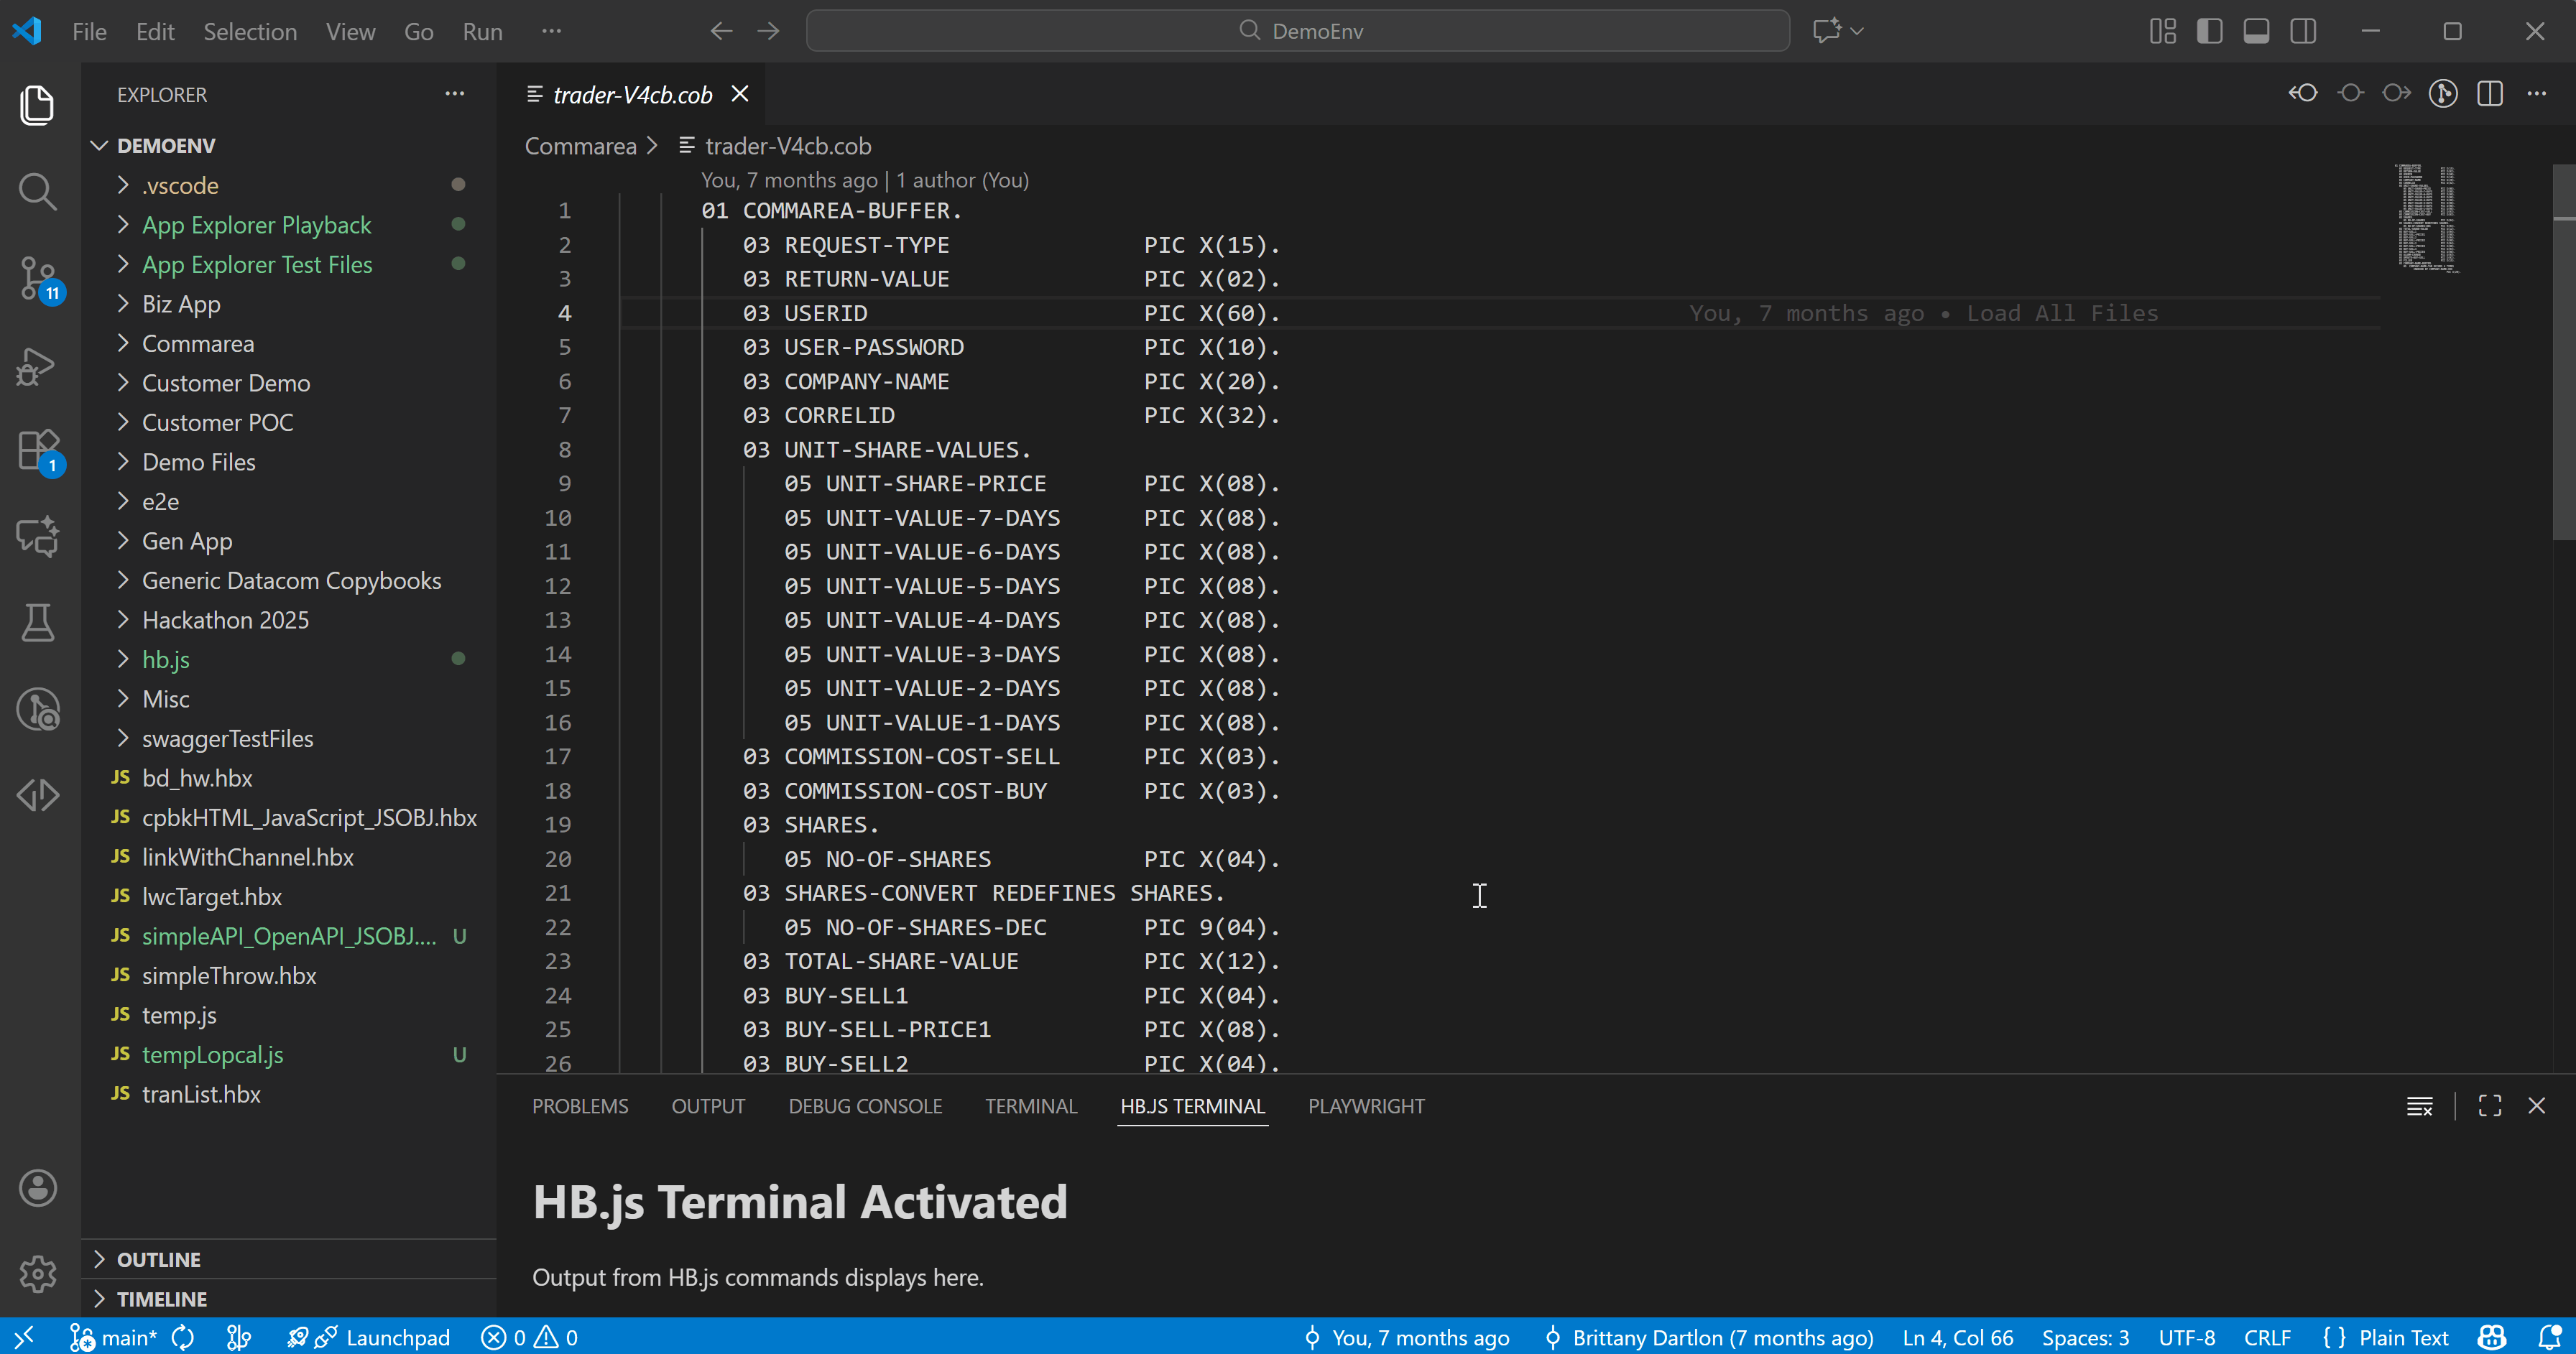Toggle the Secondary Side Bar
Viewport: 2576px width, 1354px height.
pos(2303,31)
